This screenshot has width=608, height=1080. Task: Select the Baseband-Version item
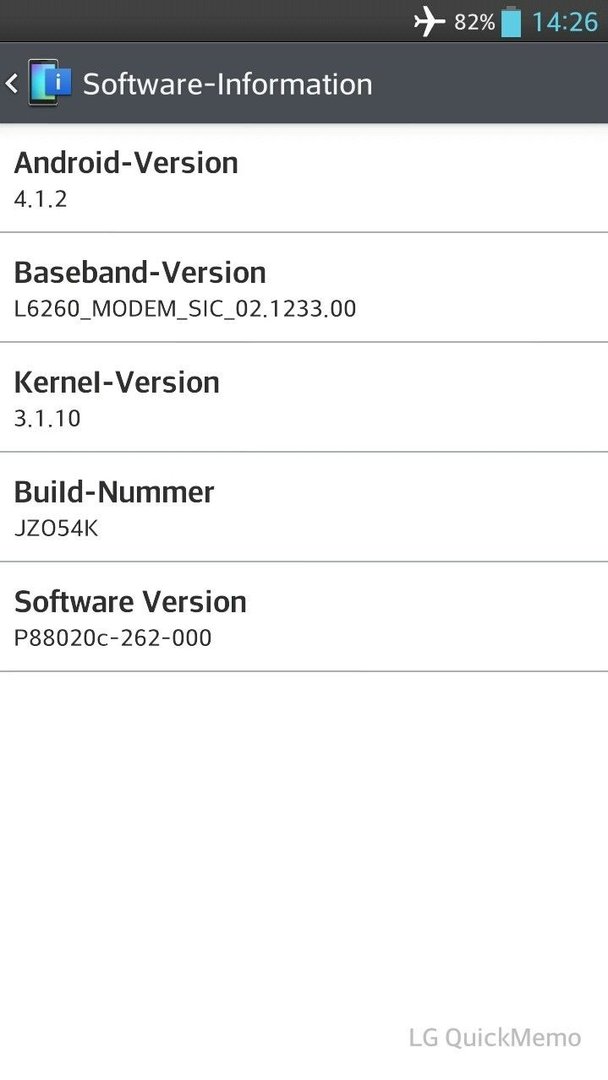(304, 288)
